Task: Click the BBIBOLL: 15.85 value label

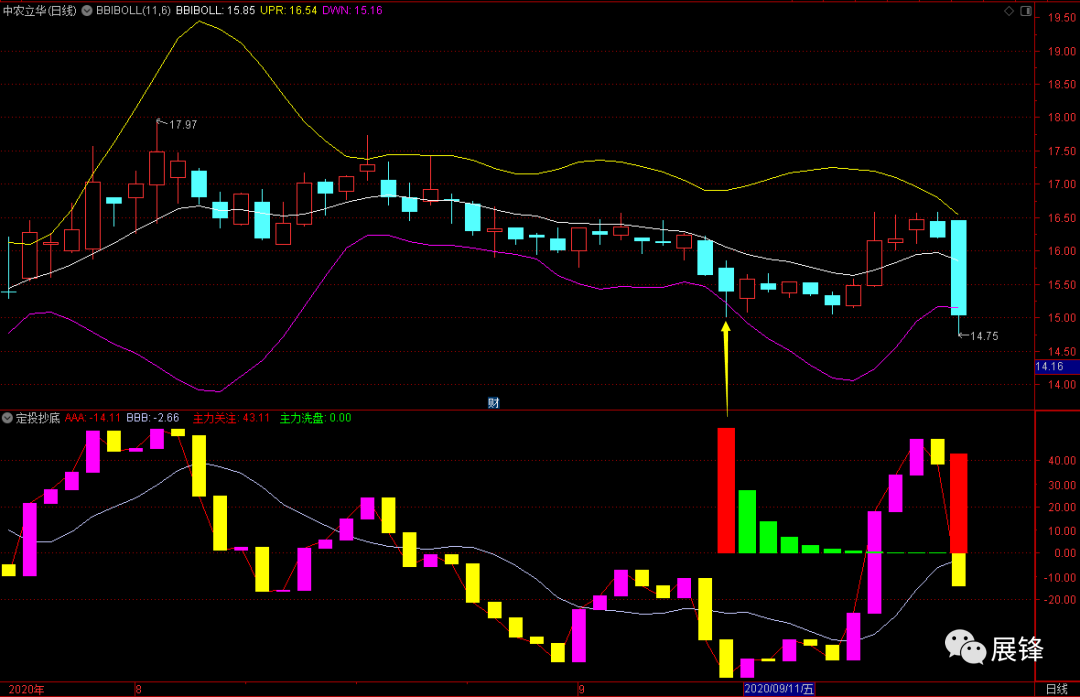Action: [x=215, y=10]
